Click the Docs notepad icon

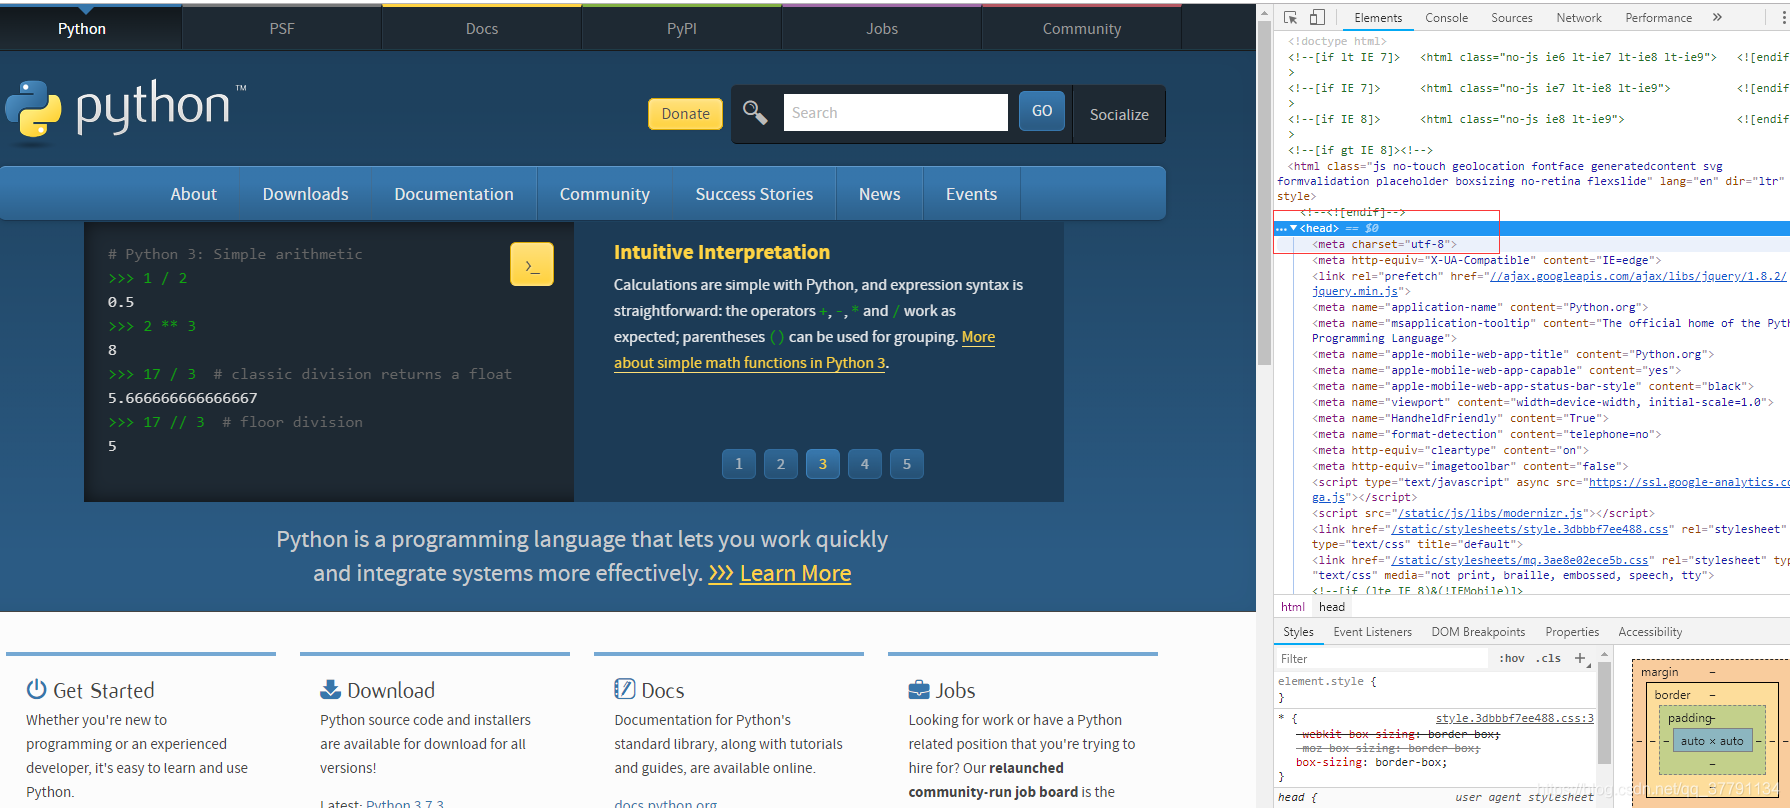click(625, 689)
